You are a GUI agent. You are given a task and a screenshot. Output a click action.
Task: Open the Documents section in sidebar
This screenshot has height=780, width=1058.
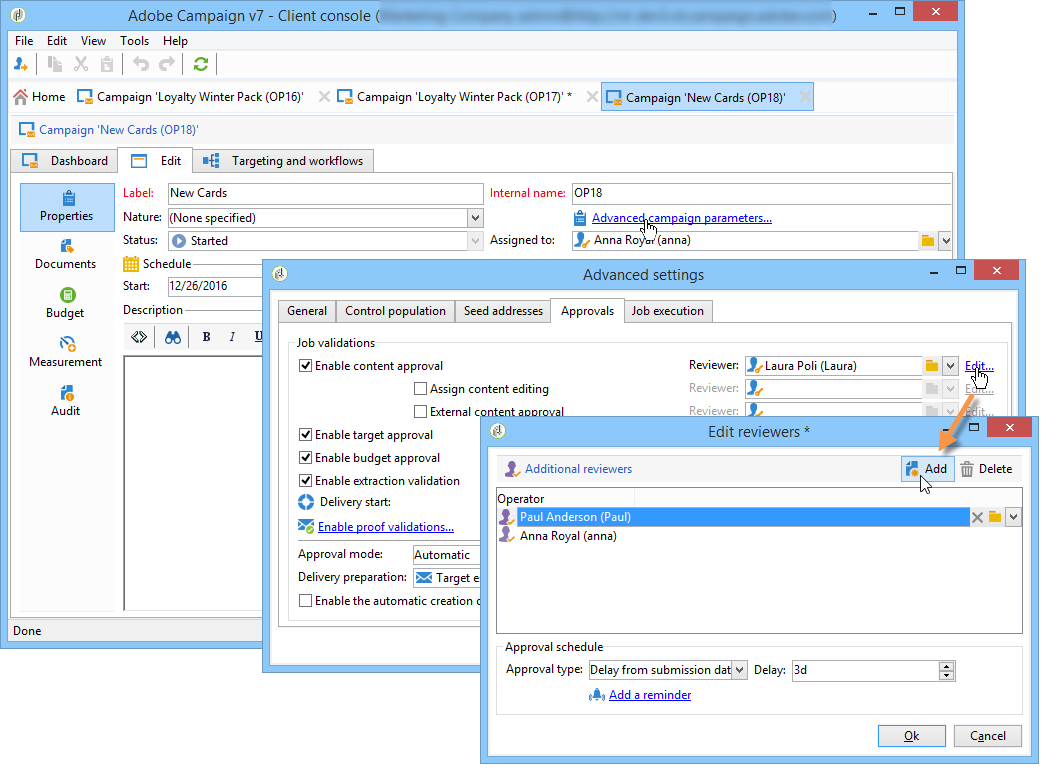[x=66, y=255]
